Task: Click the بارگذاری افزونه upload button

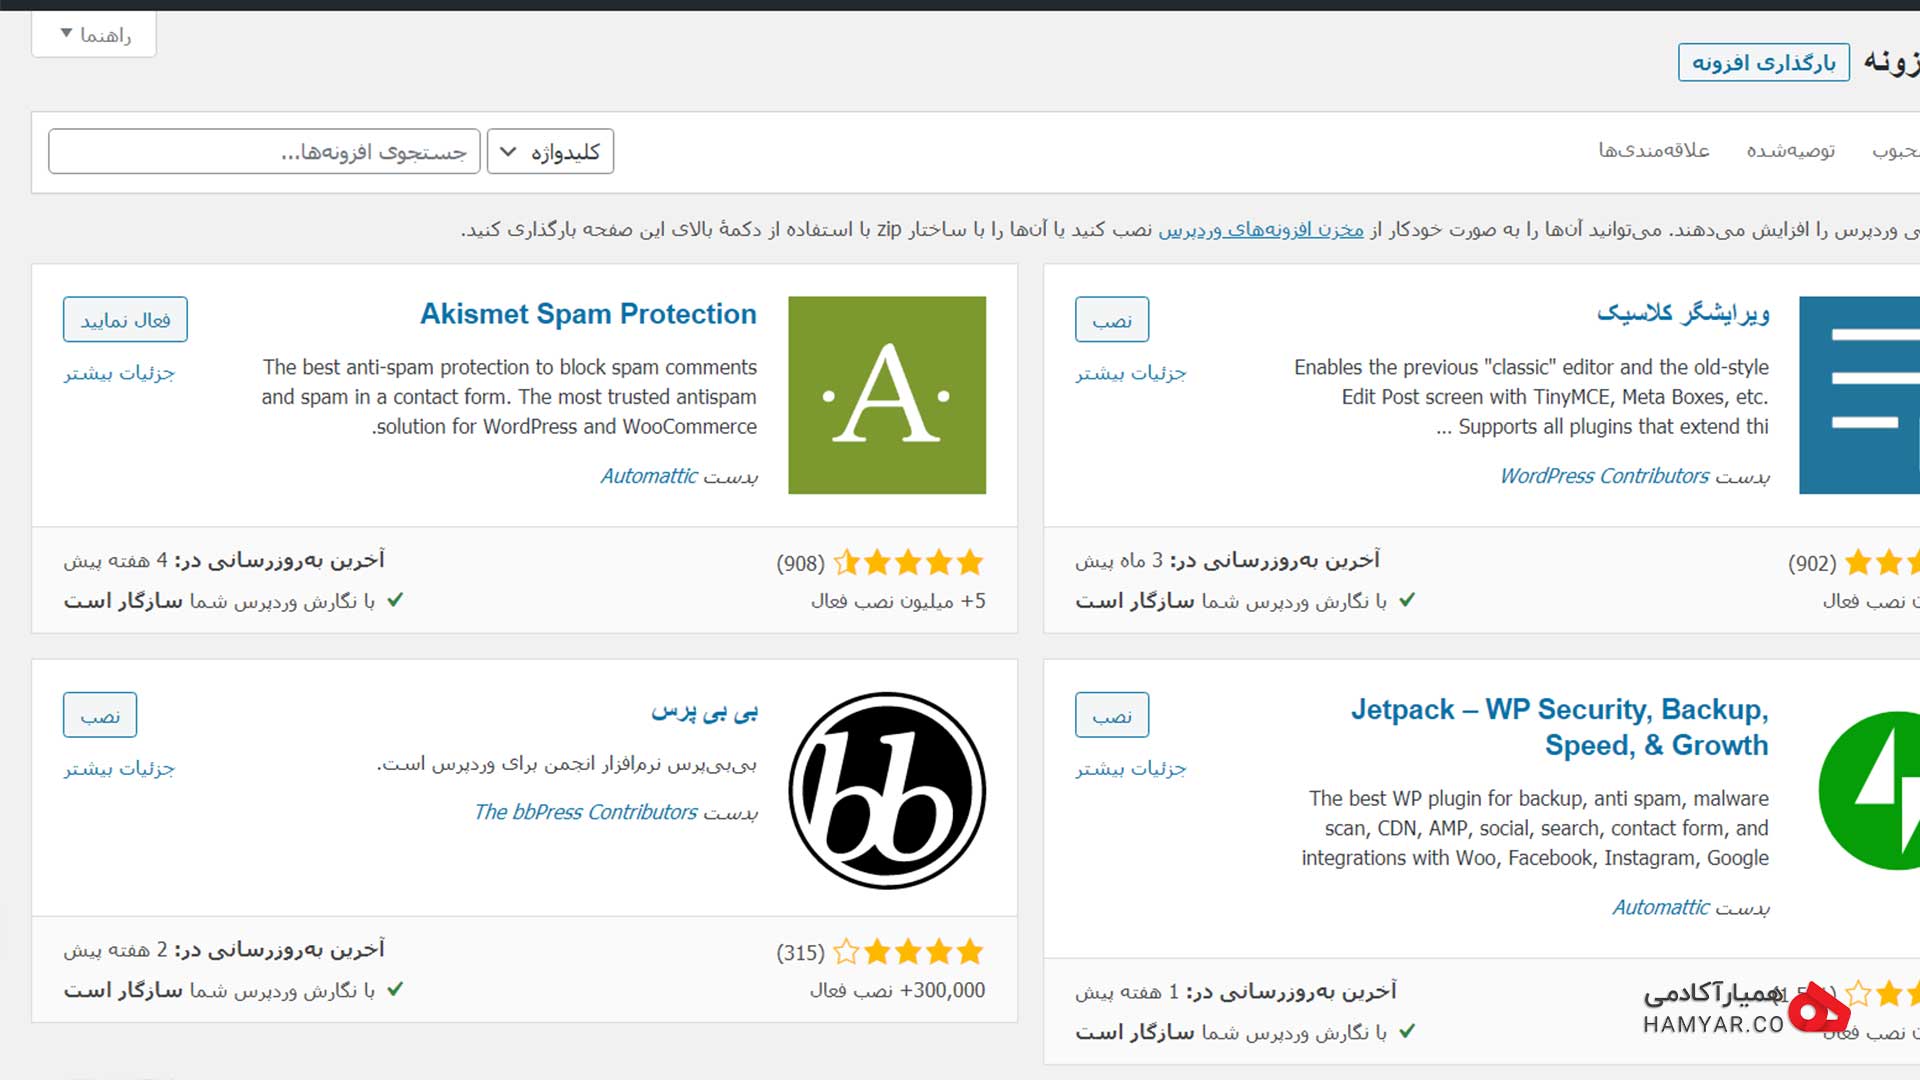Action: (1764, 63)
